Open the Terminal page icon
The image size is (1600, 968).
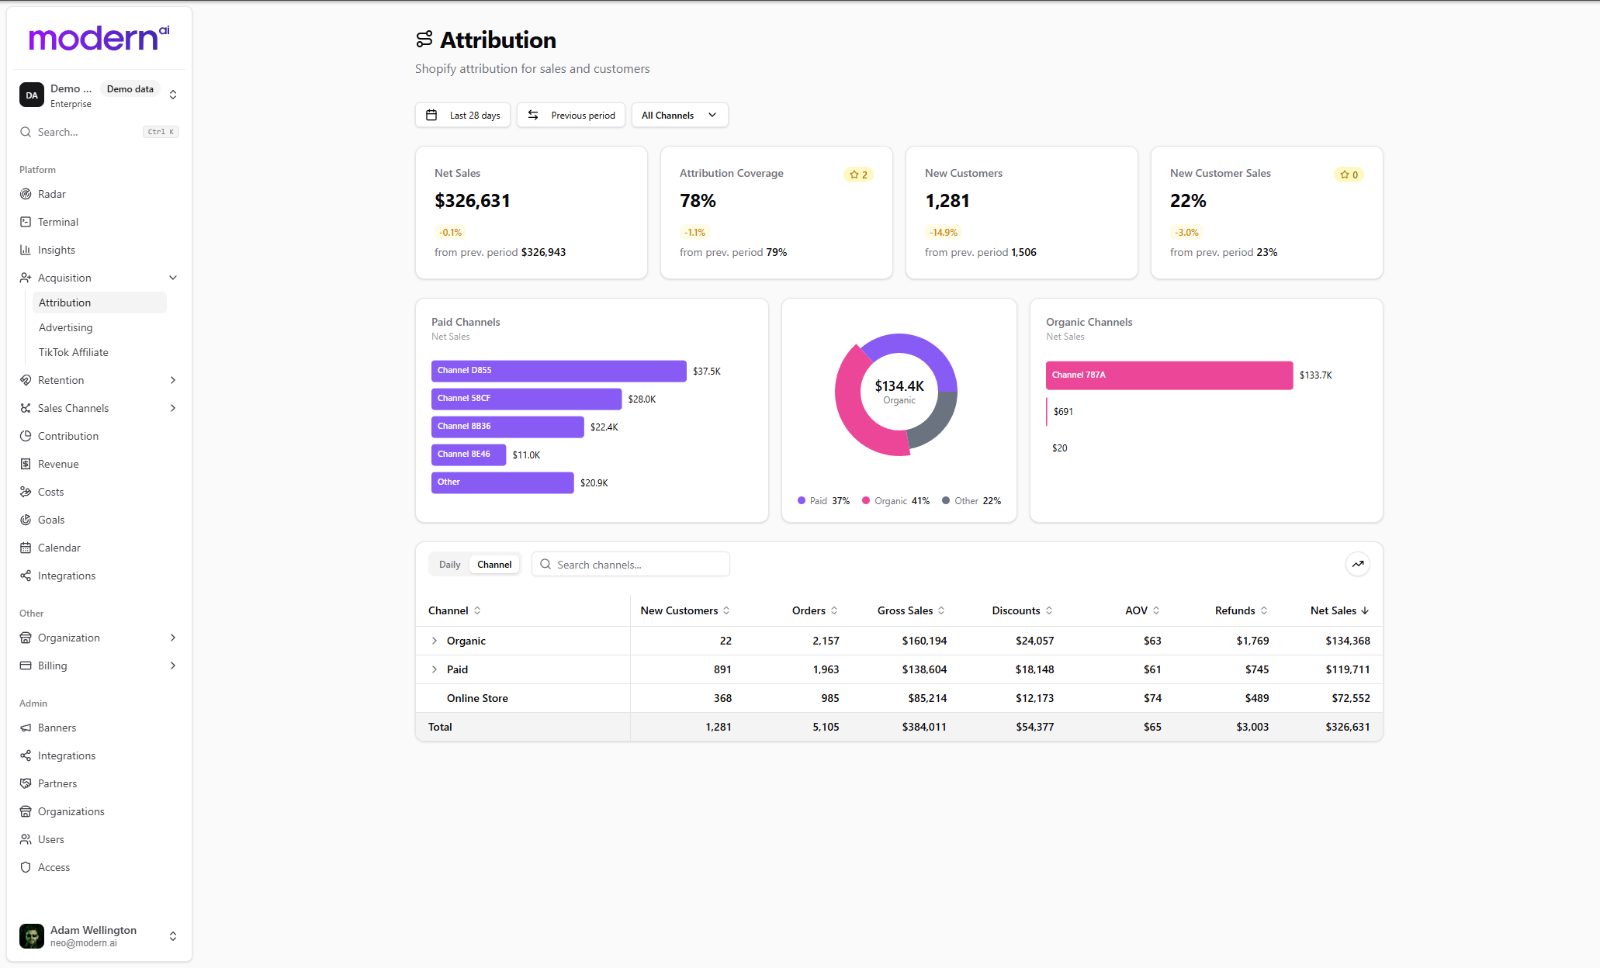(25, 222)
